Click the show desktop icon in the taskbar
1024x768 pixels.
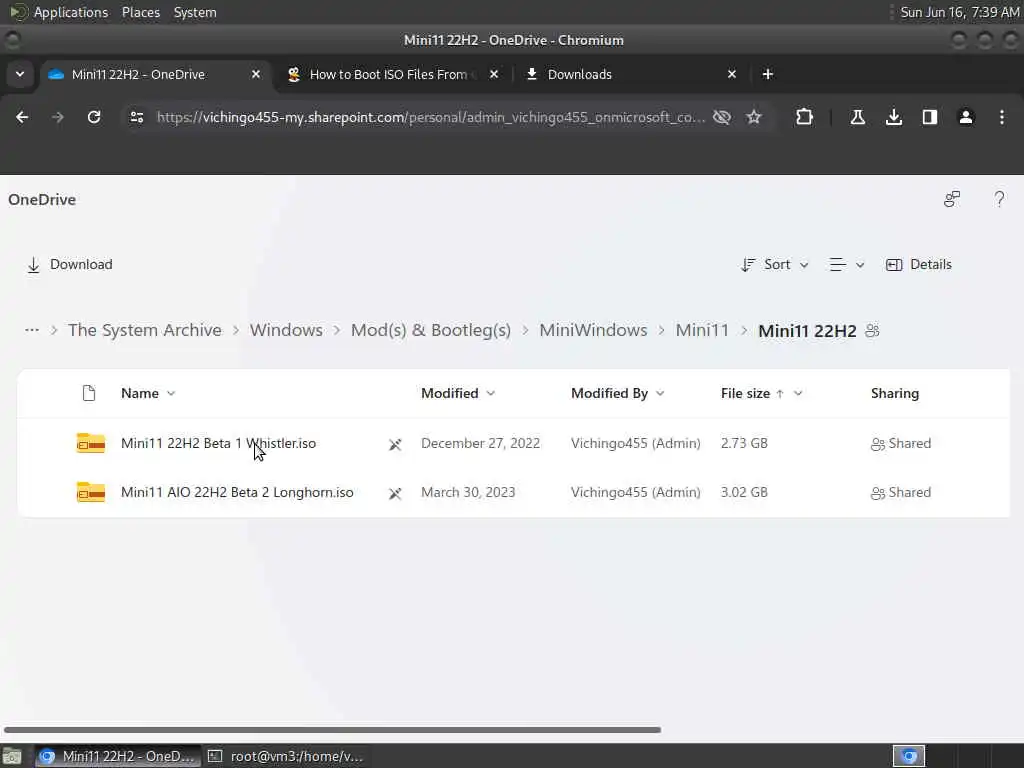click(x=12, y=757)
